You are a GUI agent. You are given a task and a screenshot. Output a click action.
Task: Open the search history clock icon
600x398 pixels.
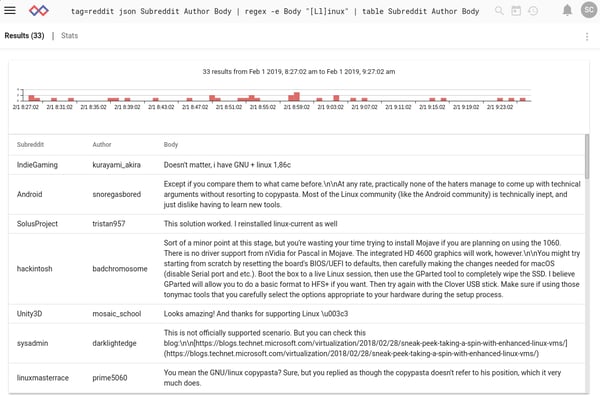[x=533, y=11]
